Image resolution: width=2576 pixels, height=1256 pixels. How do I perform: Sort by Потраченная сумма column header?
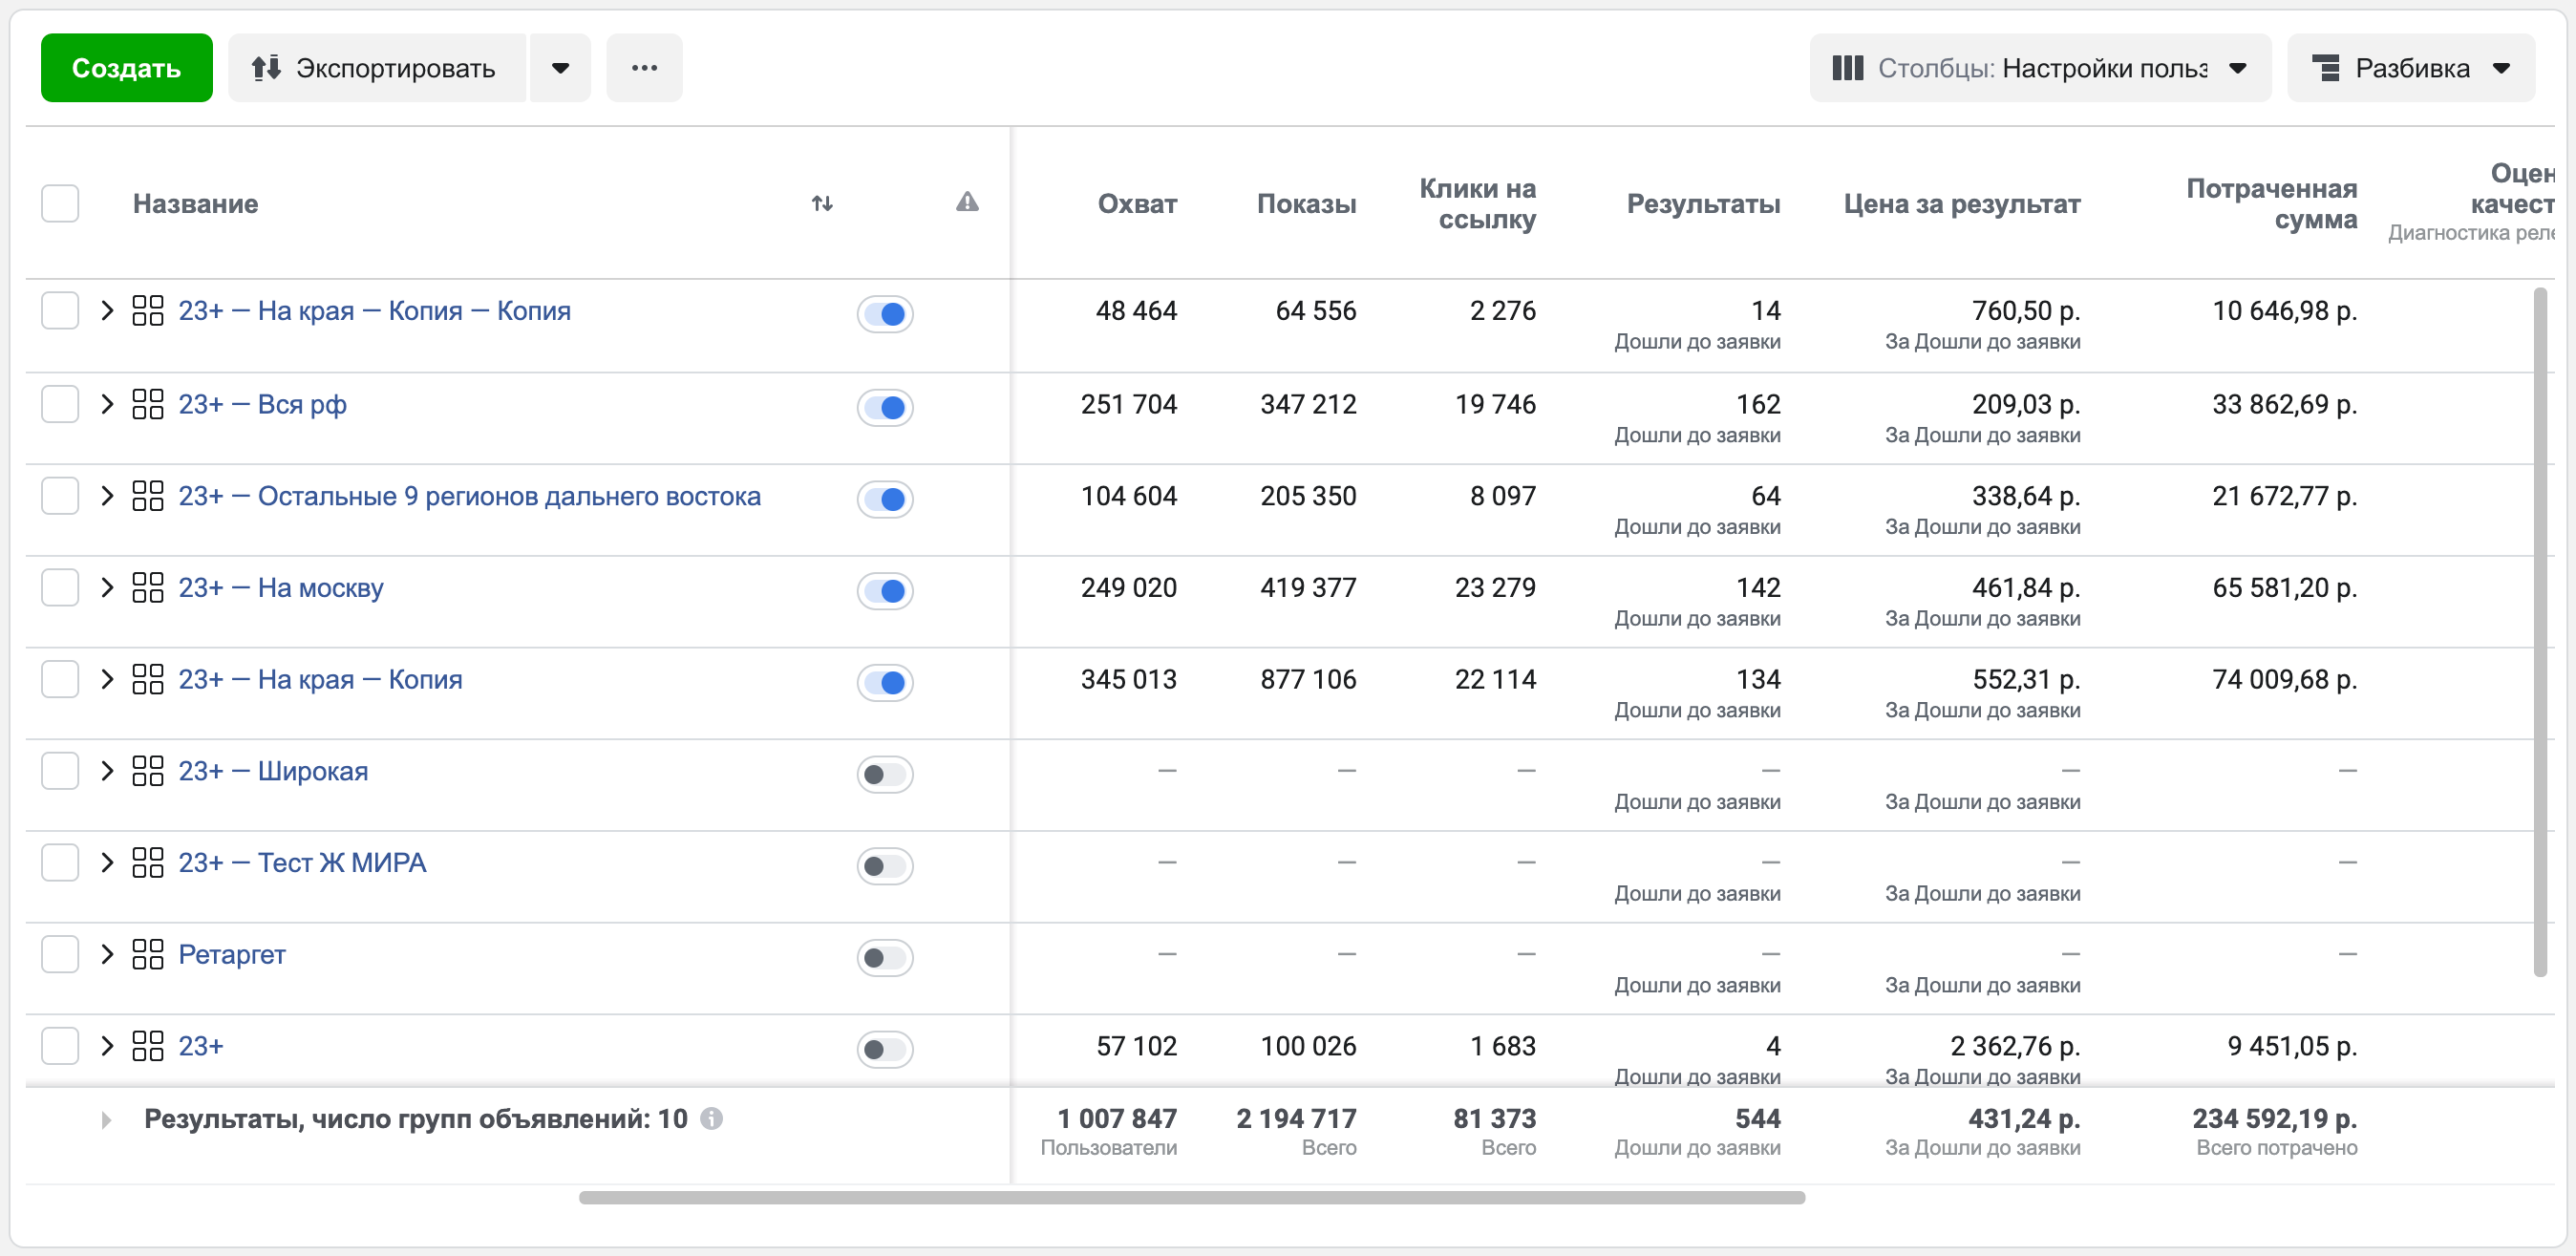(2271, 203)
